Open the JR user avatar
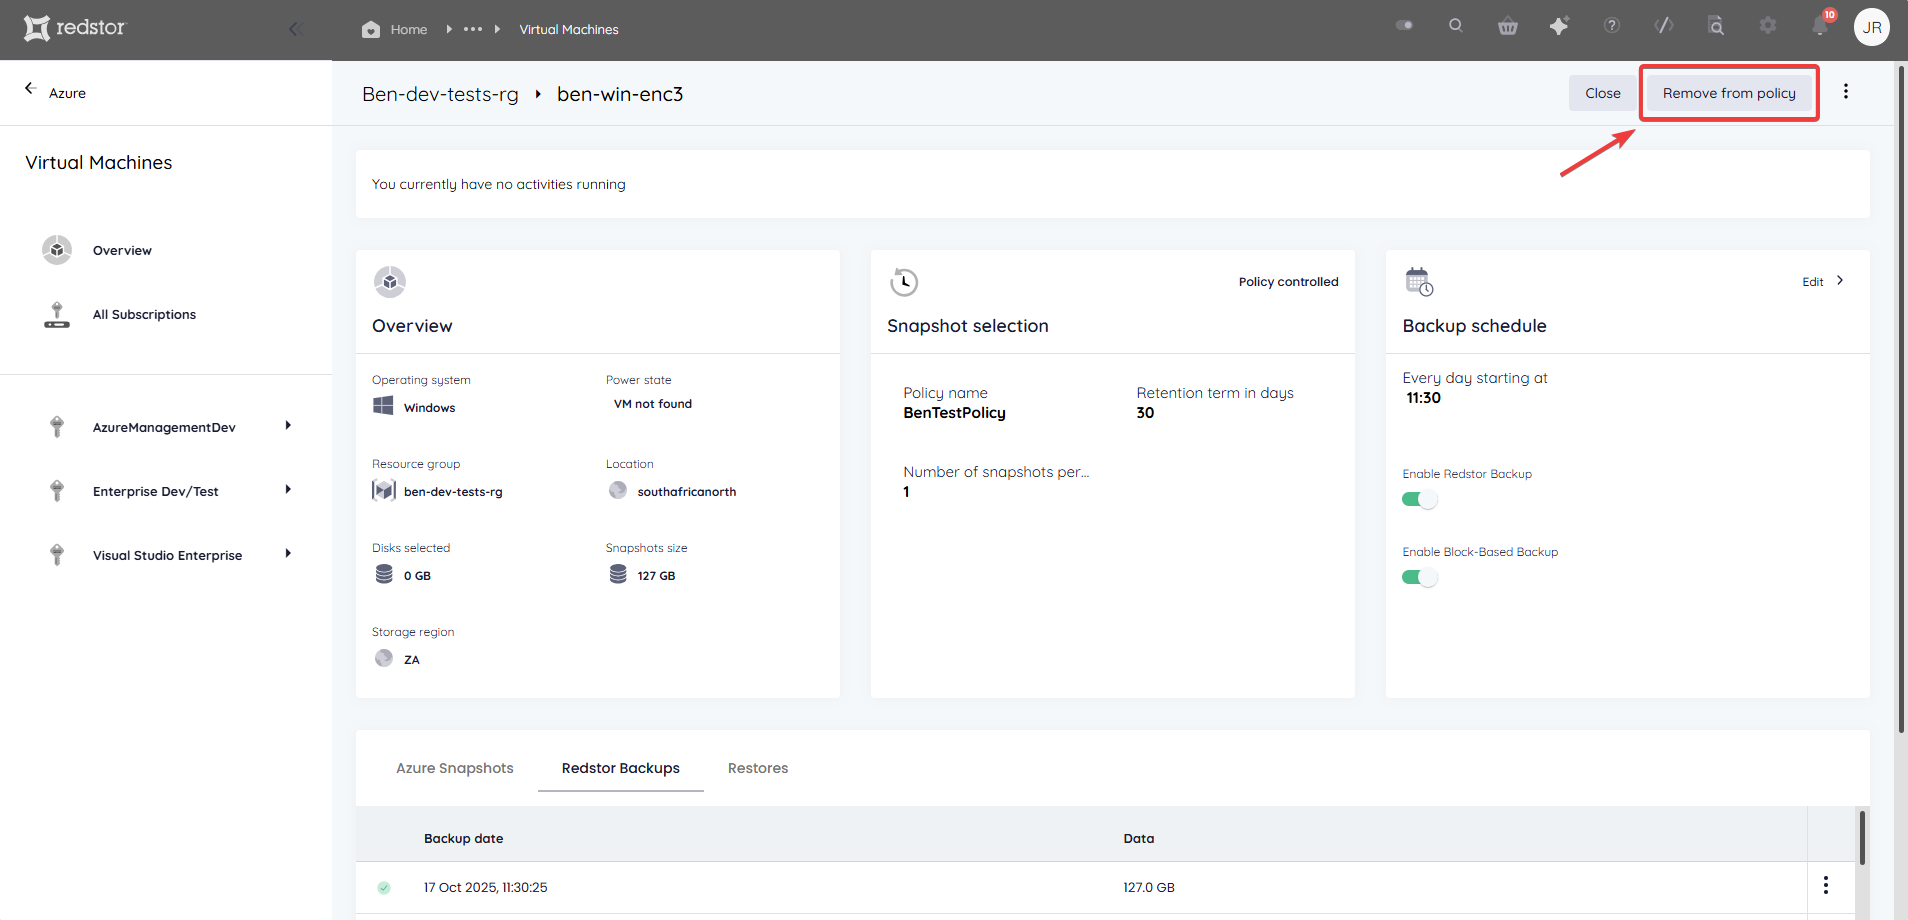The height and width of the screenshot is (920, 1908). point(1872,27)
